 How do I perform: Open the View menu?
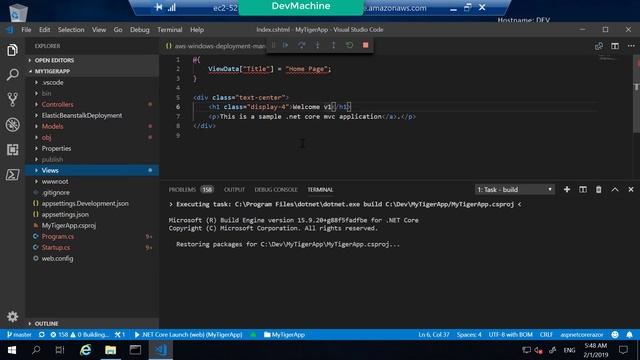pos(99,30)
